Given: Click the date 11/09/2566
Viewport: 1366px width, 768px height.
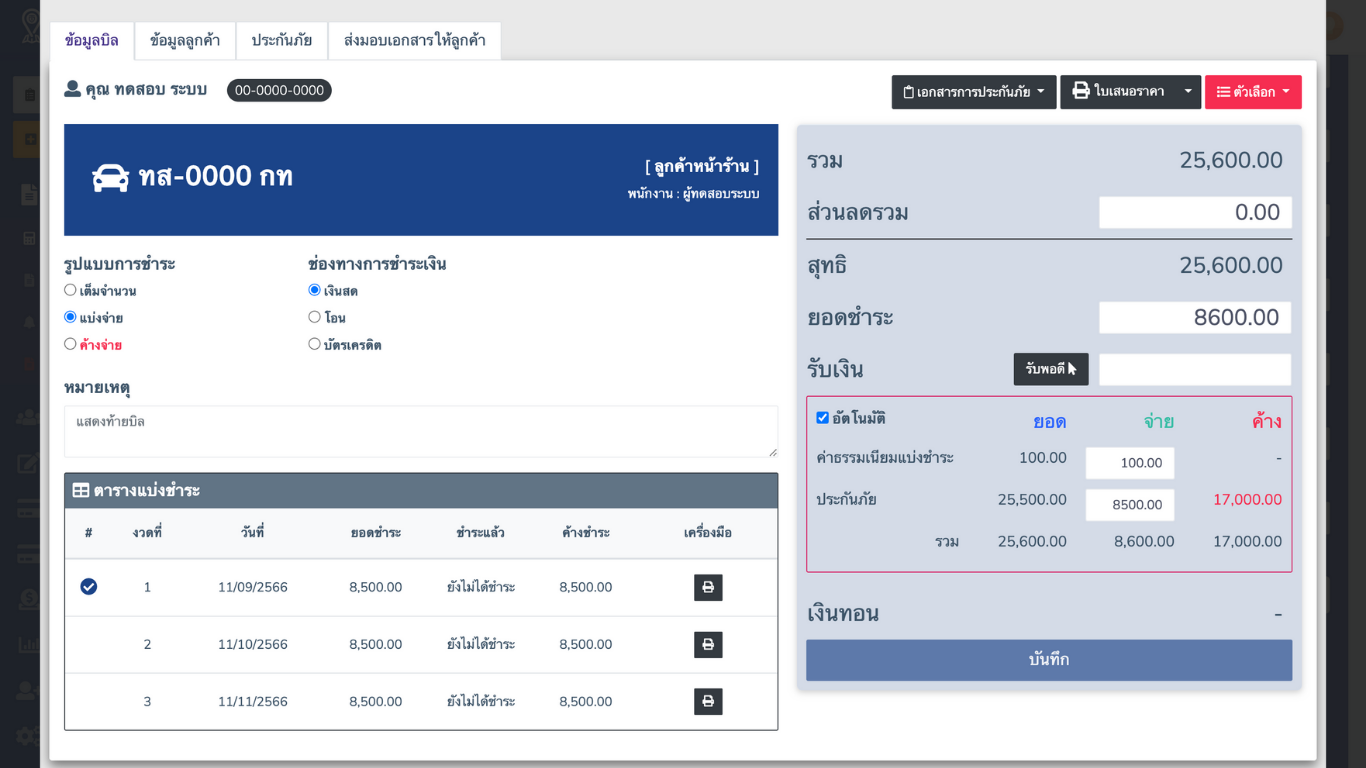Looking at the screenshot, I should 253,587.
